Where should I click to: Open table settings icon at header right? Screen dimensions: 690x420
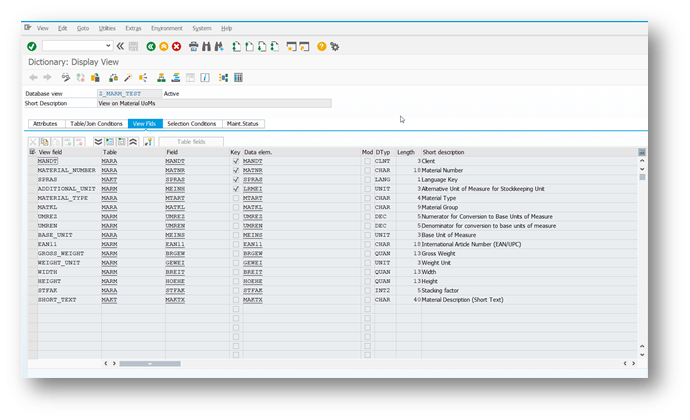(x=642, y=152)
